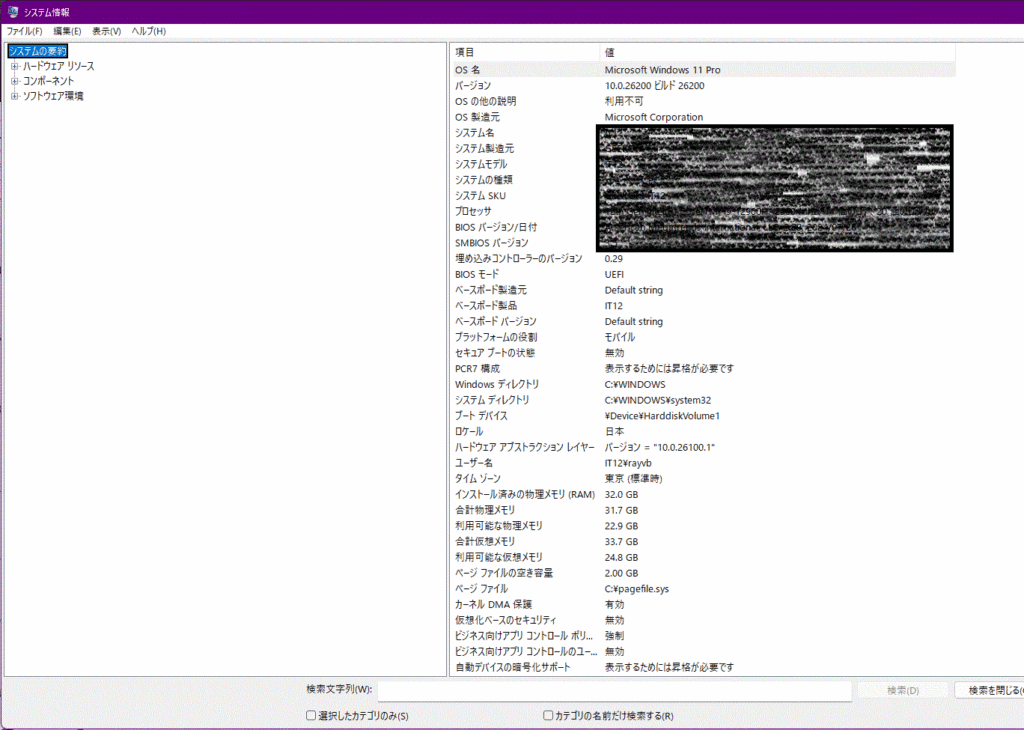
Task: Select the 合計仮想メモリ row
Action: [703, 541]
